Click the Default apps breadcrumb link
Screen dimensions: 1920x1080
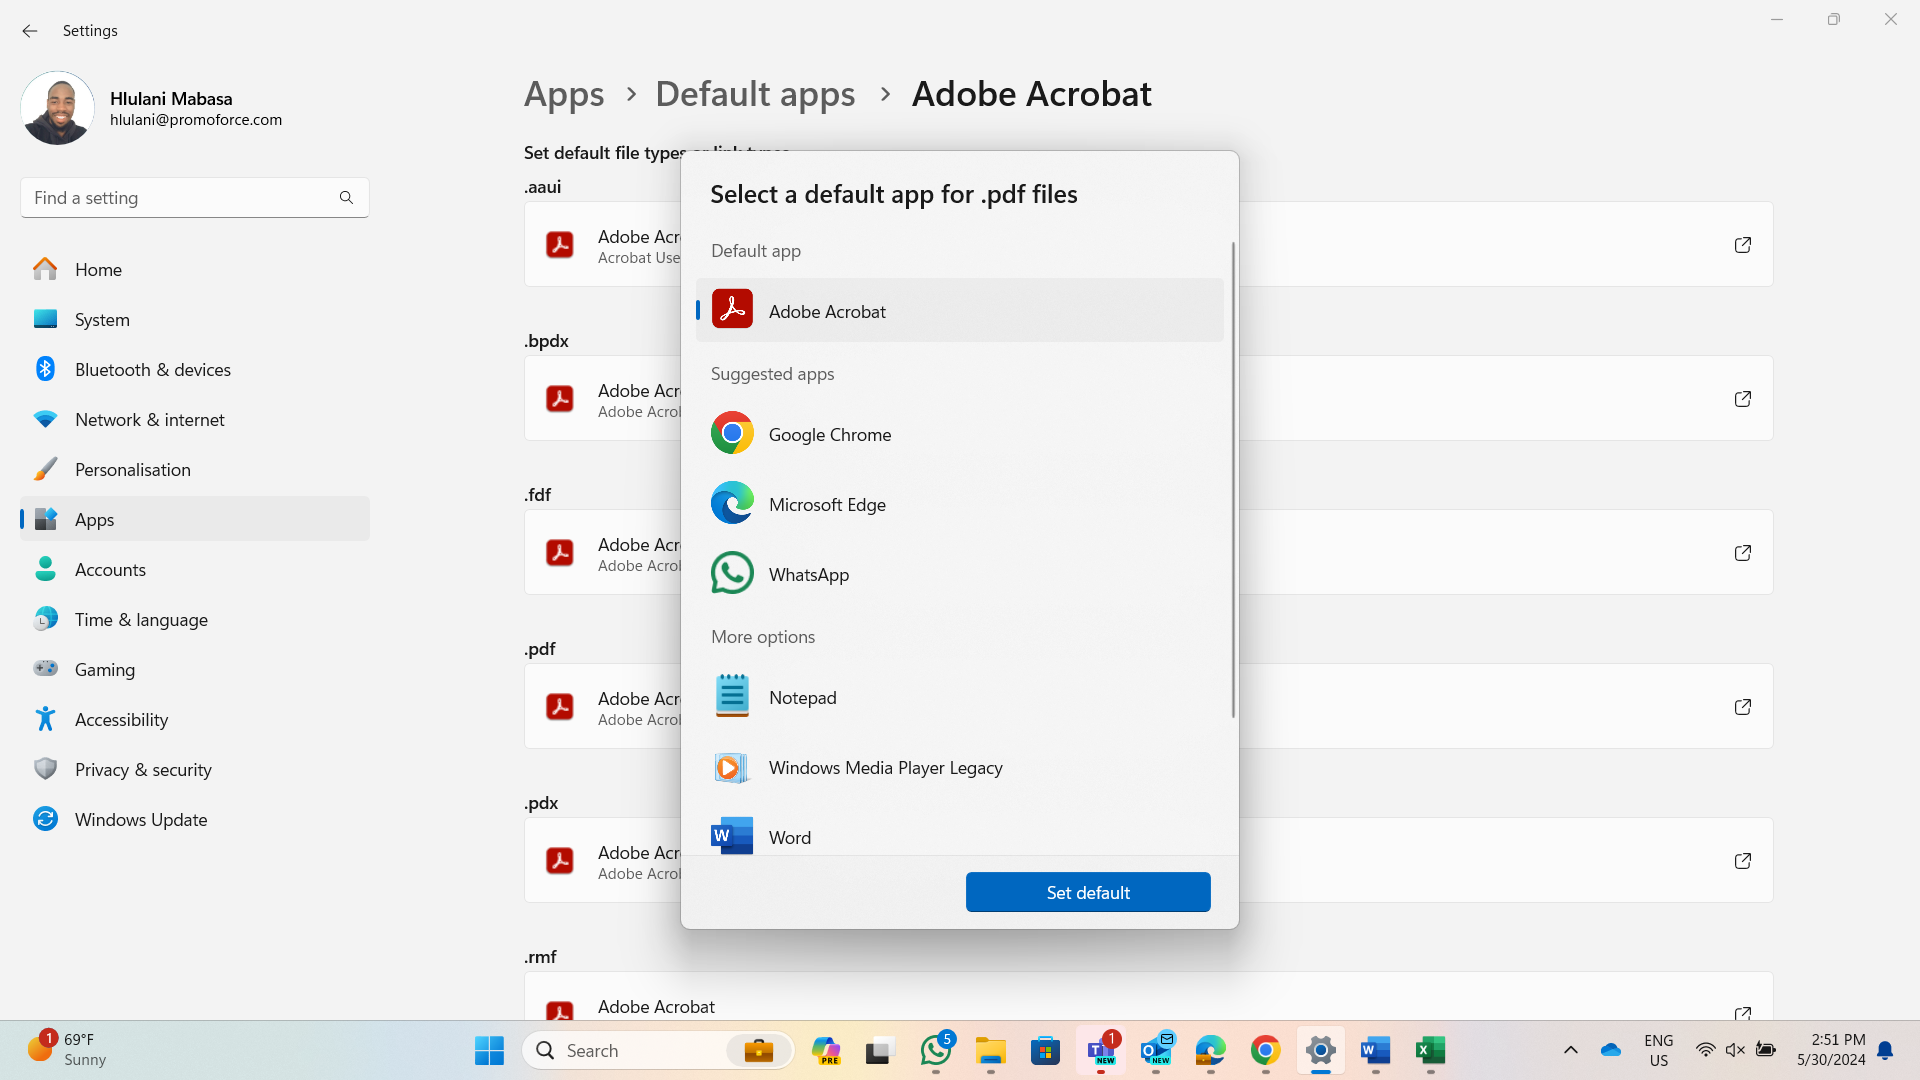click(x=755, y=94)
